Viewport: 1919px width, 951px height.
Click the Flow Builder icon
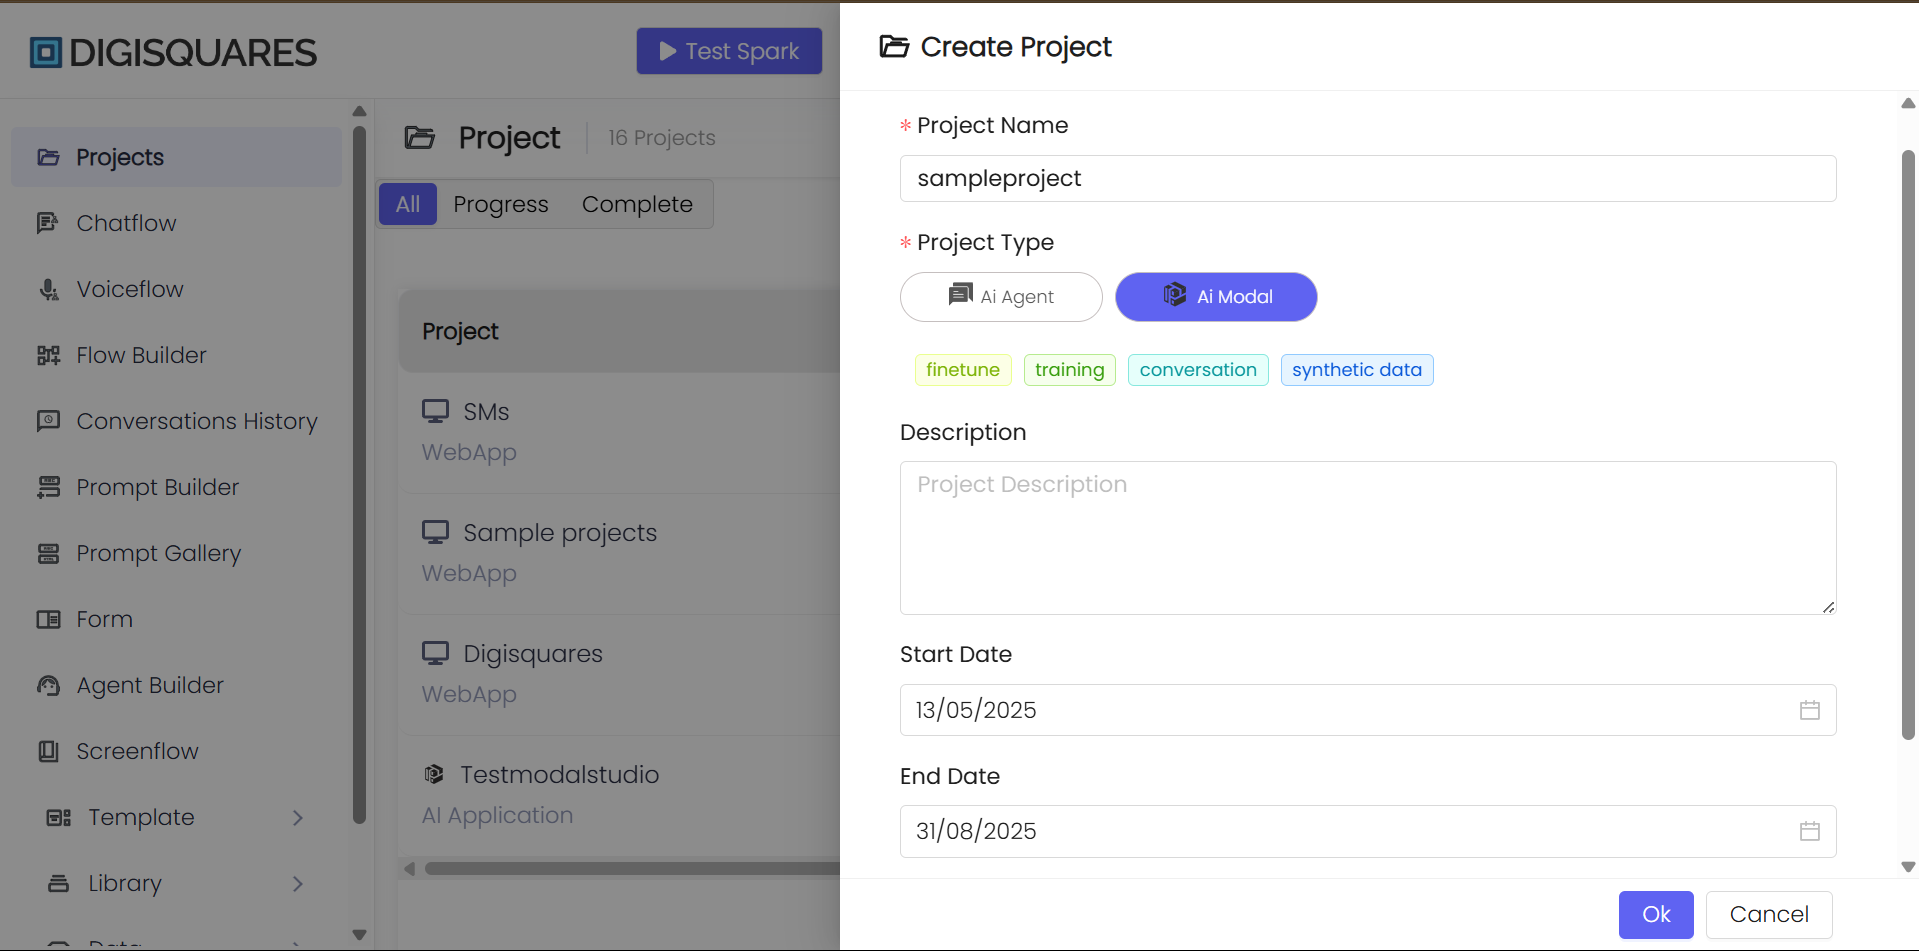coord(48,355)
